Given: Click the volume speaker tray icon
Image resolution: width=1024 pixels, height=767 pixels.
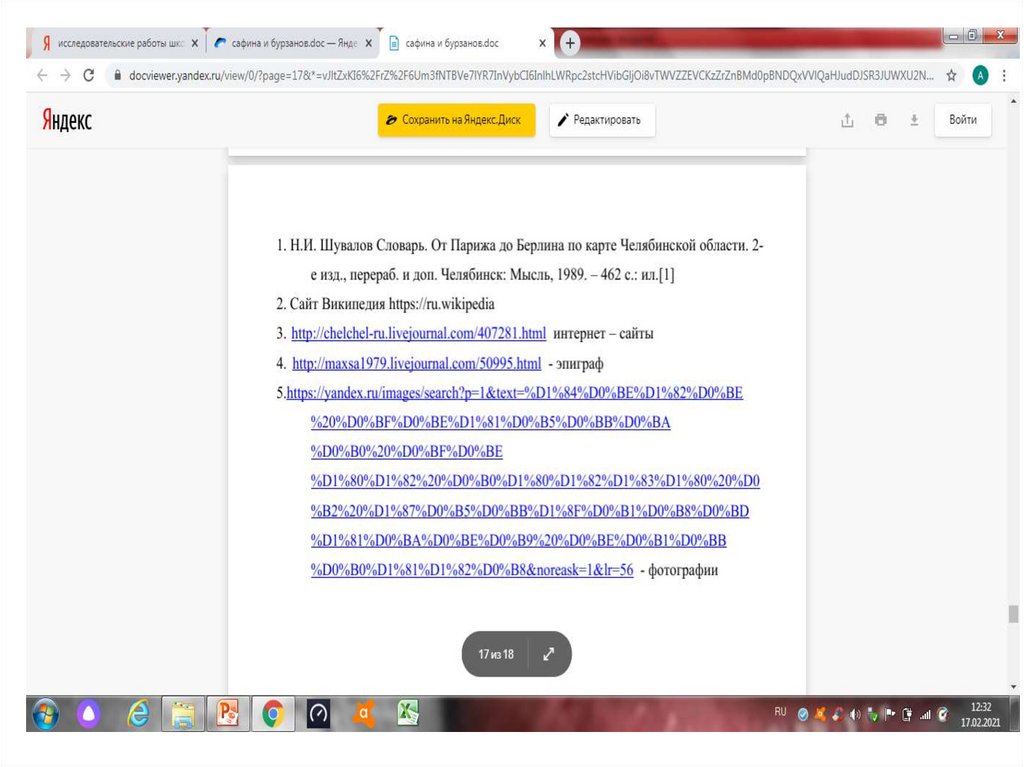Looking at the screenshot, I should (855, 715).
